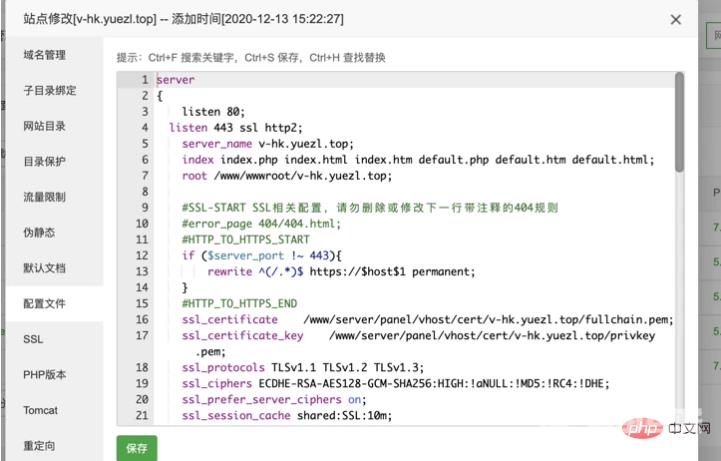This screenshot has height=461, width=721.
Task: Click line number 1 in the editor gutter
Action: (x=145, y=80)
